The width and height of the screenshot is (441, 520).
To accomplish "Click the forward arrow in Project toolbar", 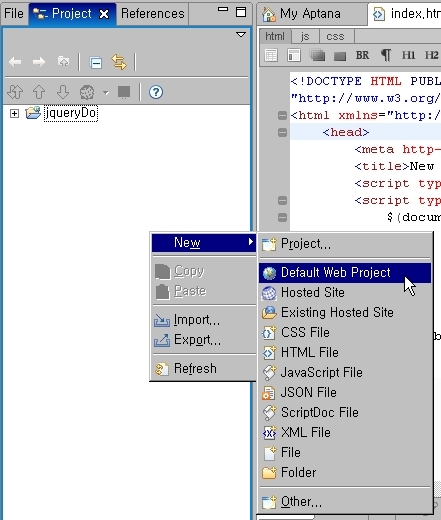I will (39, 62).
